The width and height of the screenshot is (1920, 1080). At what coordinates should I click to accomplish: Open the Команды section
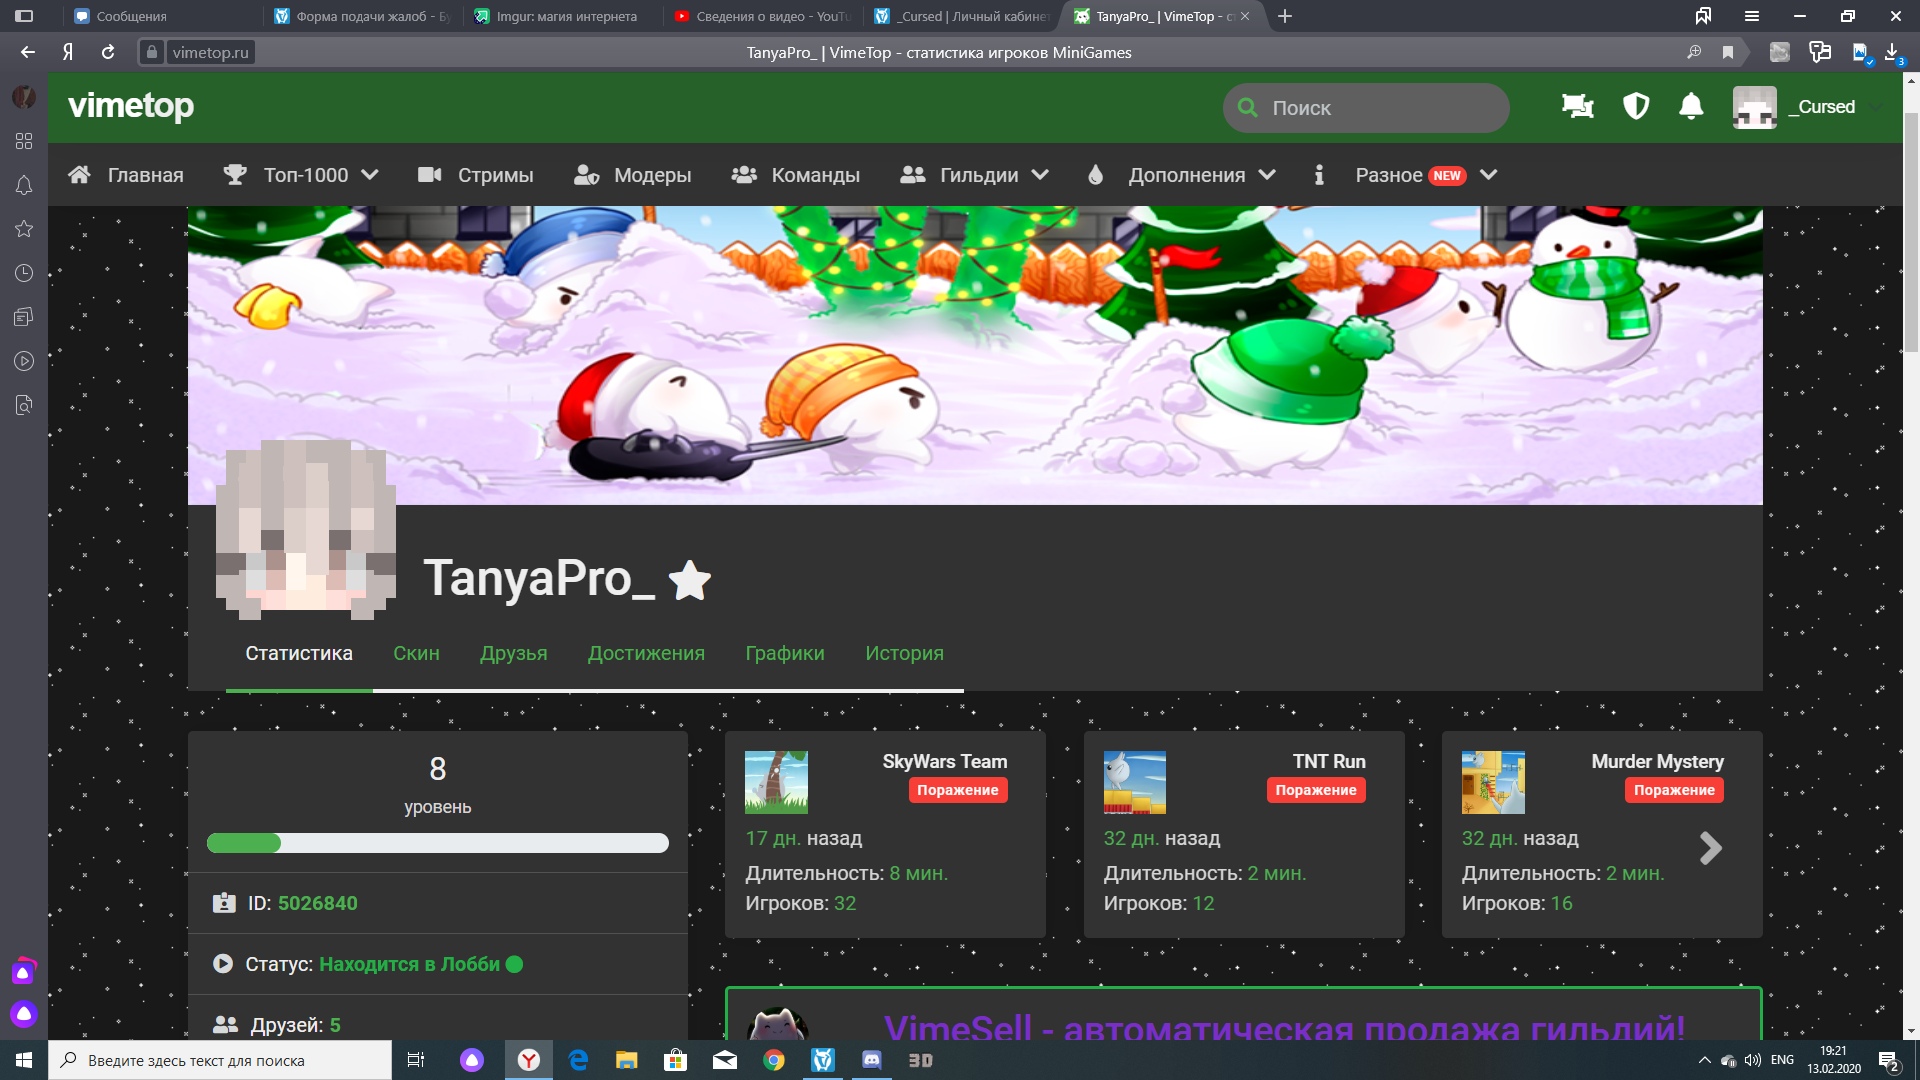click(796, 175)
